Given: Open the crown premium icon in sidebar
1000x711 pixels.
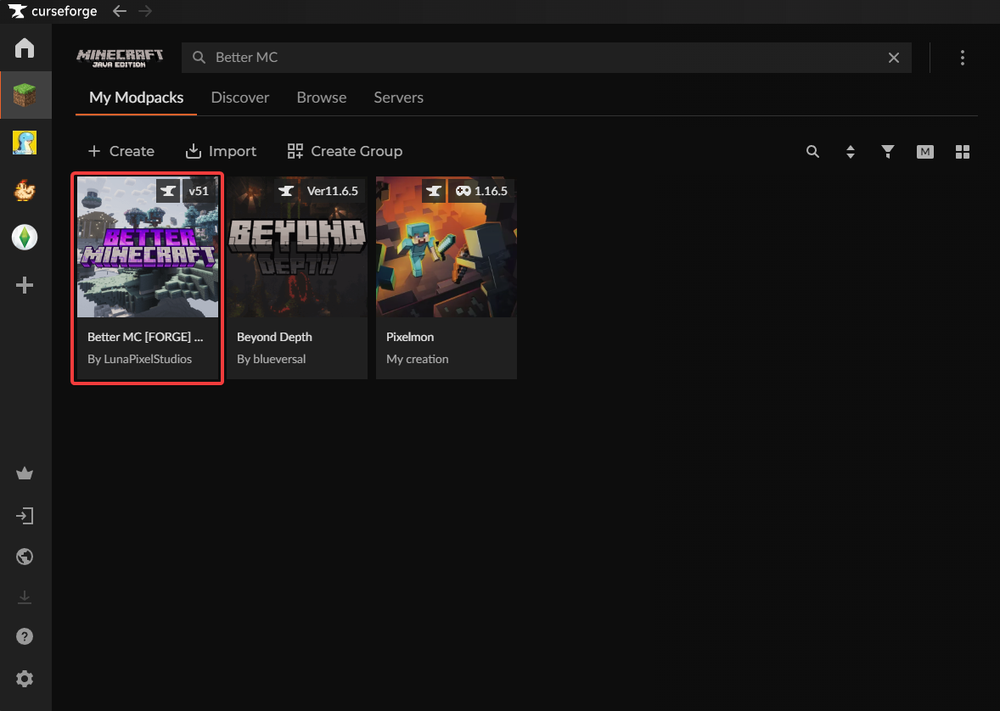Looking at the screenshot, I should [x=25, y=474].
